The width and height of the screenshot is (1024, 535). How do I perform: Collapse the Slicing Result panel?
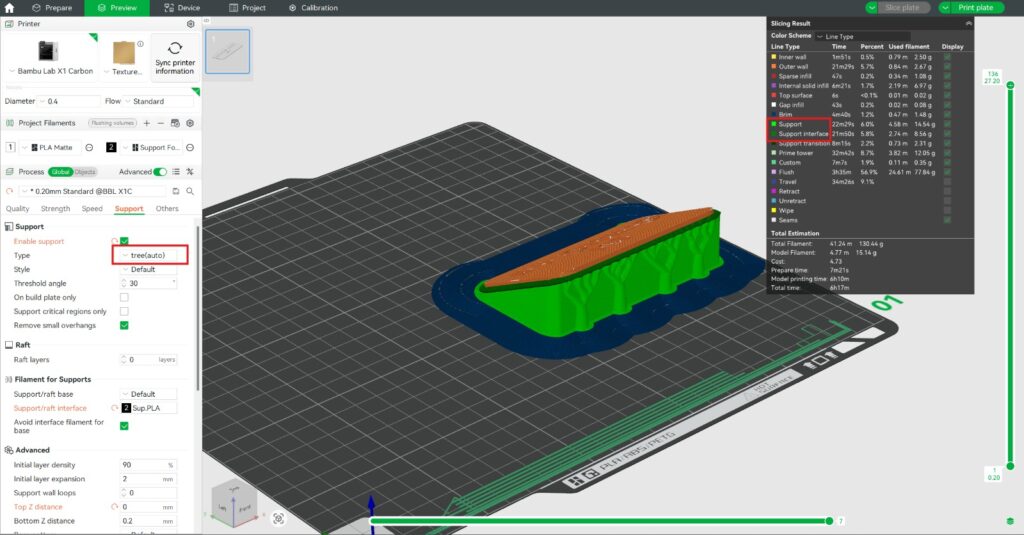(x=968, y=23)
